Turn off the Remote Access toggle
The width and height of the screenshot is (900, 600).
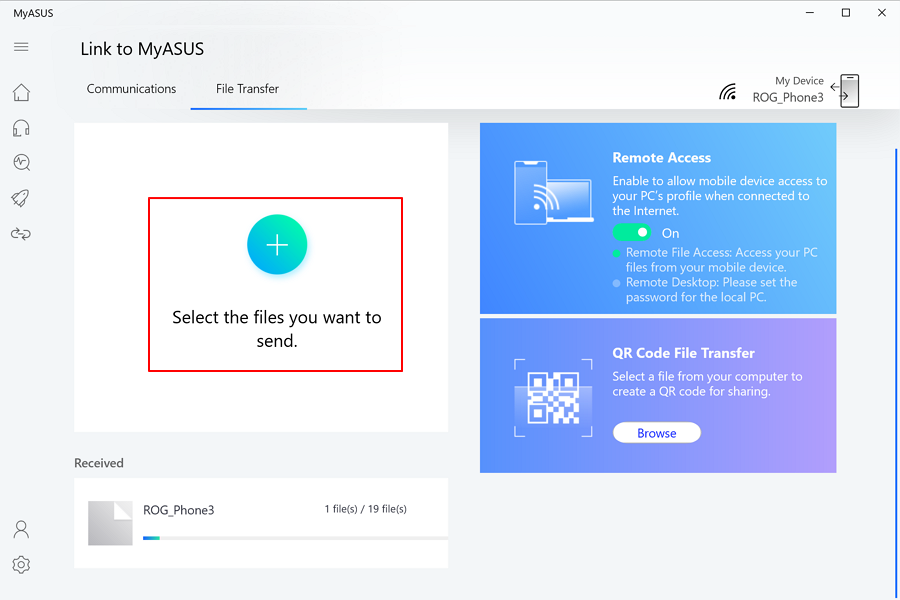coord(631,233)
